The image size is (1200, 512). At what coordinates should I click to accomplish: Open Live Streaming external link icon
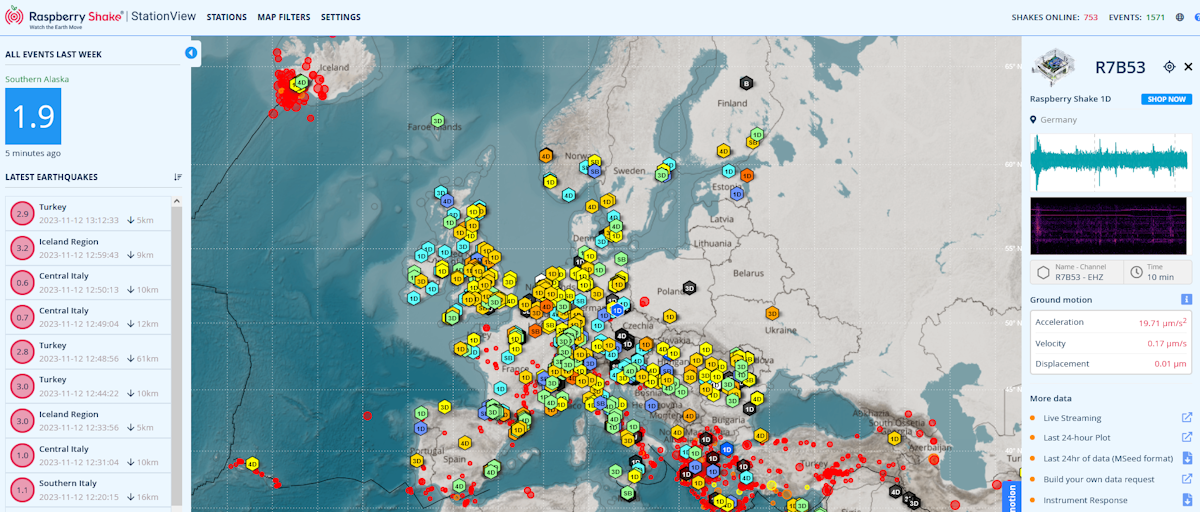pos(1187,418)
